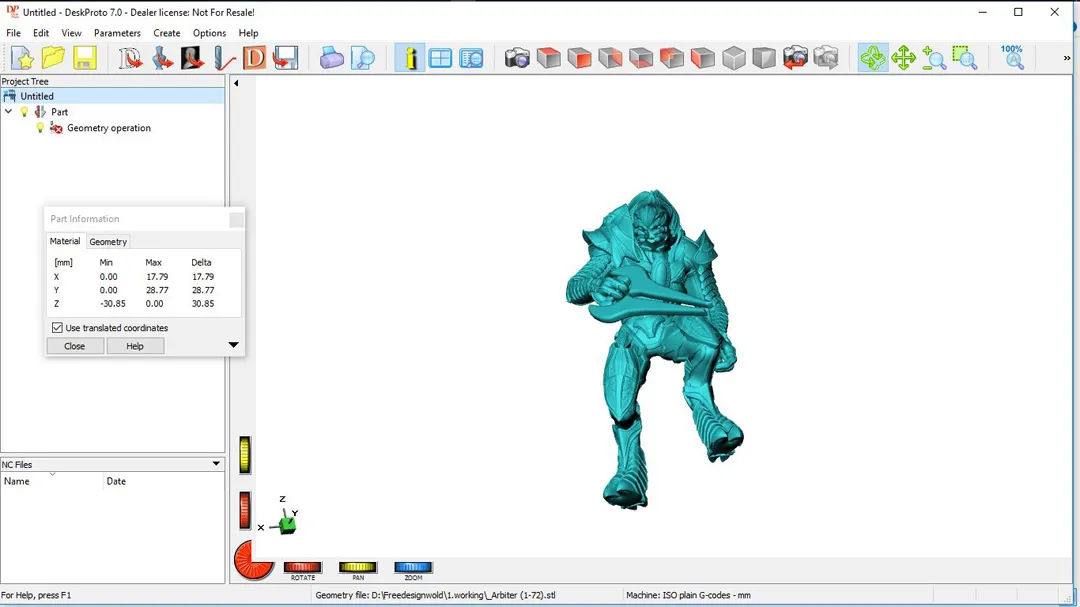Start a new project with wizard icon
Screen dimensions: 1080x607
[22, 58]
